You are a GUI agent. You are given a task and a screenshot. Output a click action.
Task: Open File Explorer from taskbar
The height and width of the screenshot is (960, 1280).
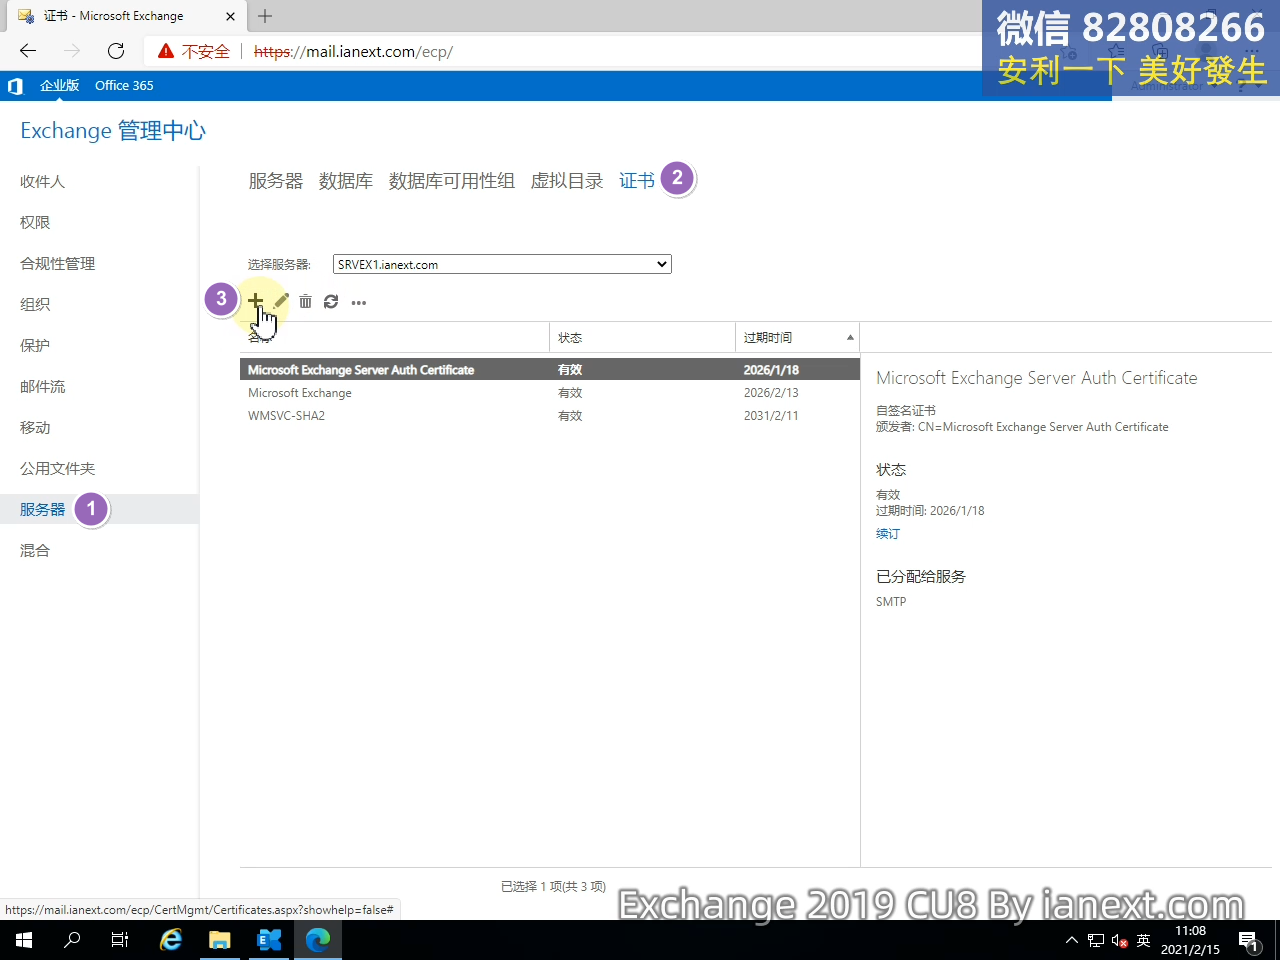[220, 940]
